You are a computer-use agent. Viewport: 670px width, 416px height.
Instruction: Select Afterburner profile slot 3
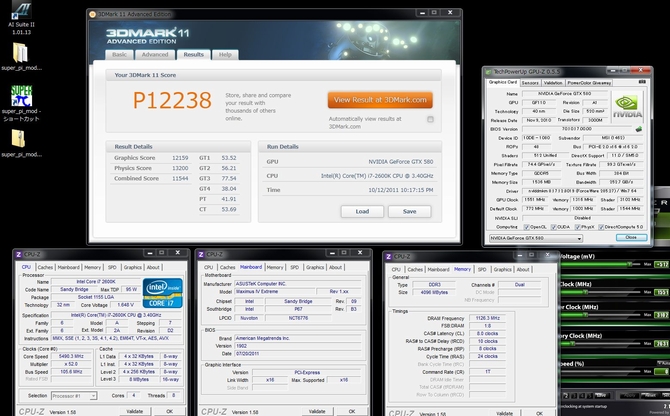pos(574,395)
